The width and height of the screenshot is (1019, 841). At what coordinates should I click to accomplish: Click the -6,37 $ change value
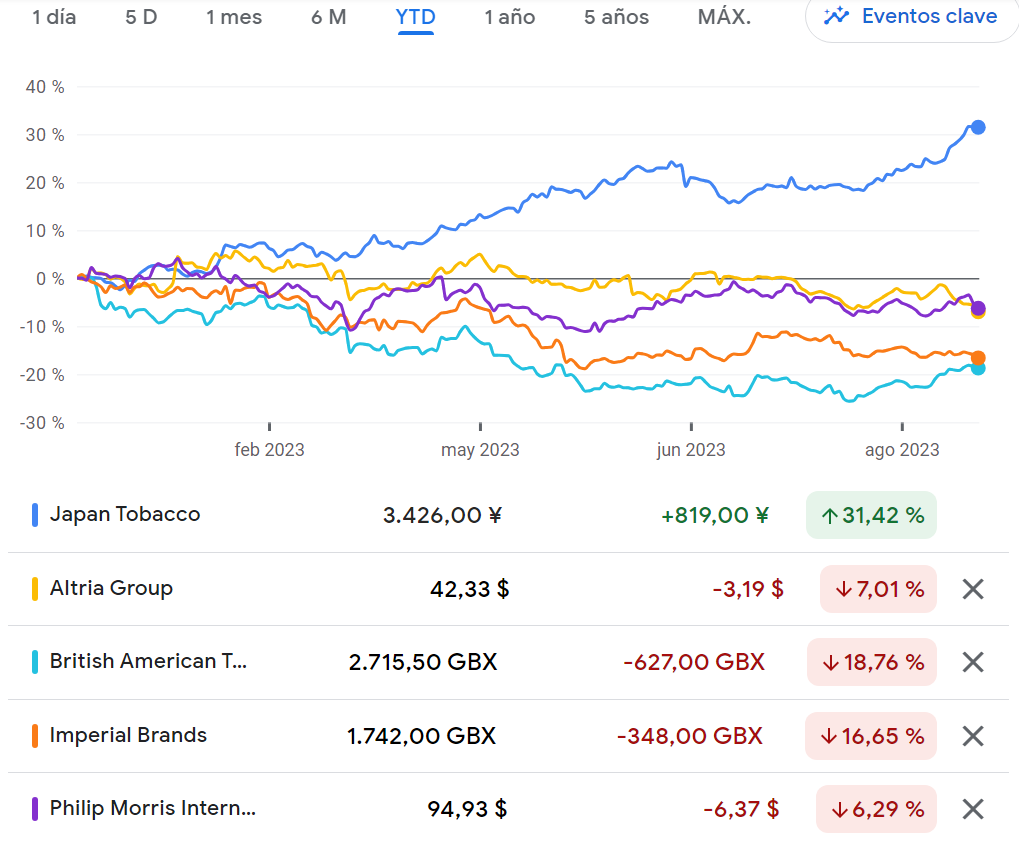click(x=742, y=809)
